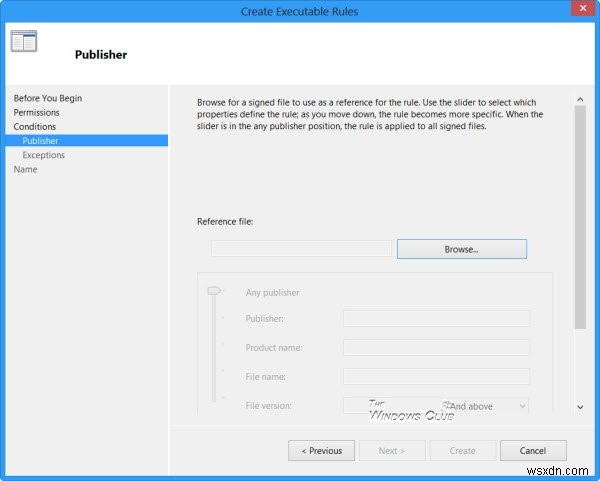
Task: Click the Create Executable Rules title bar
Action: pyautogui.click(x=299, y=11)
